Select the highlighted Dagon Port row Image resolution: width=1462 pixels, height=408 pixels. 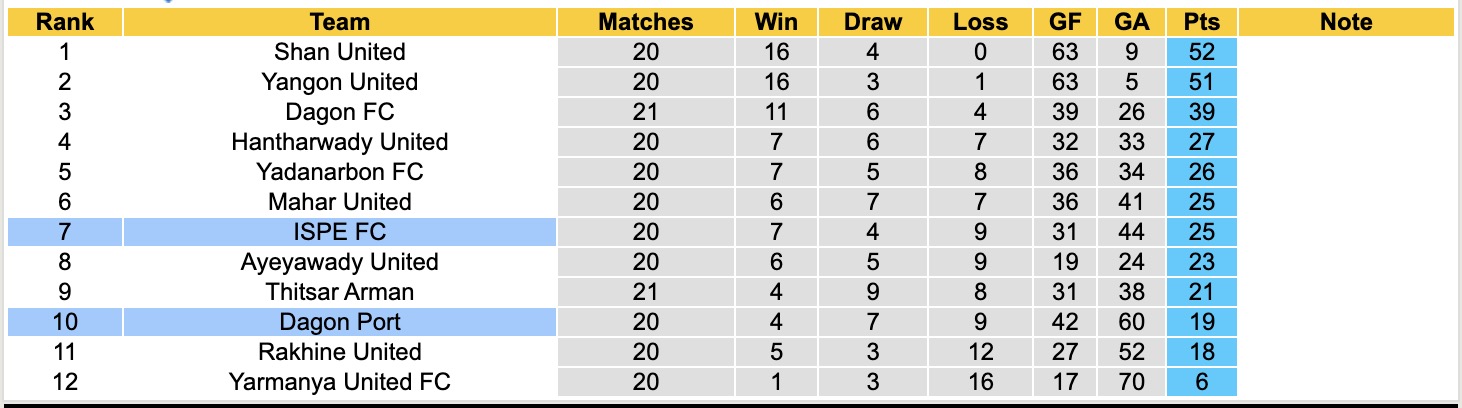pos(339,322)
